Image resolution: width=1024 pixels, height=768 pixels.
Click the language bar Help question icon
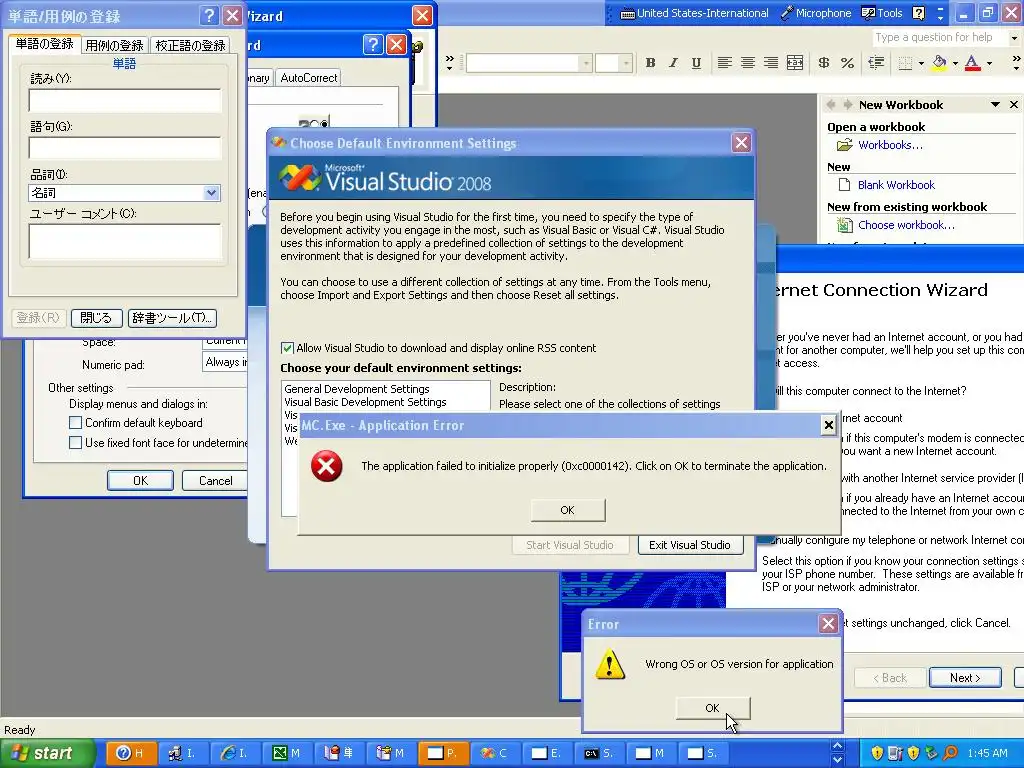[x=918, y=13]
